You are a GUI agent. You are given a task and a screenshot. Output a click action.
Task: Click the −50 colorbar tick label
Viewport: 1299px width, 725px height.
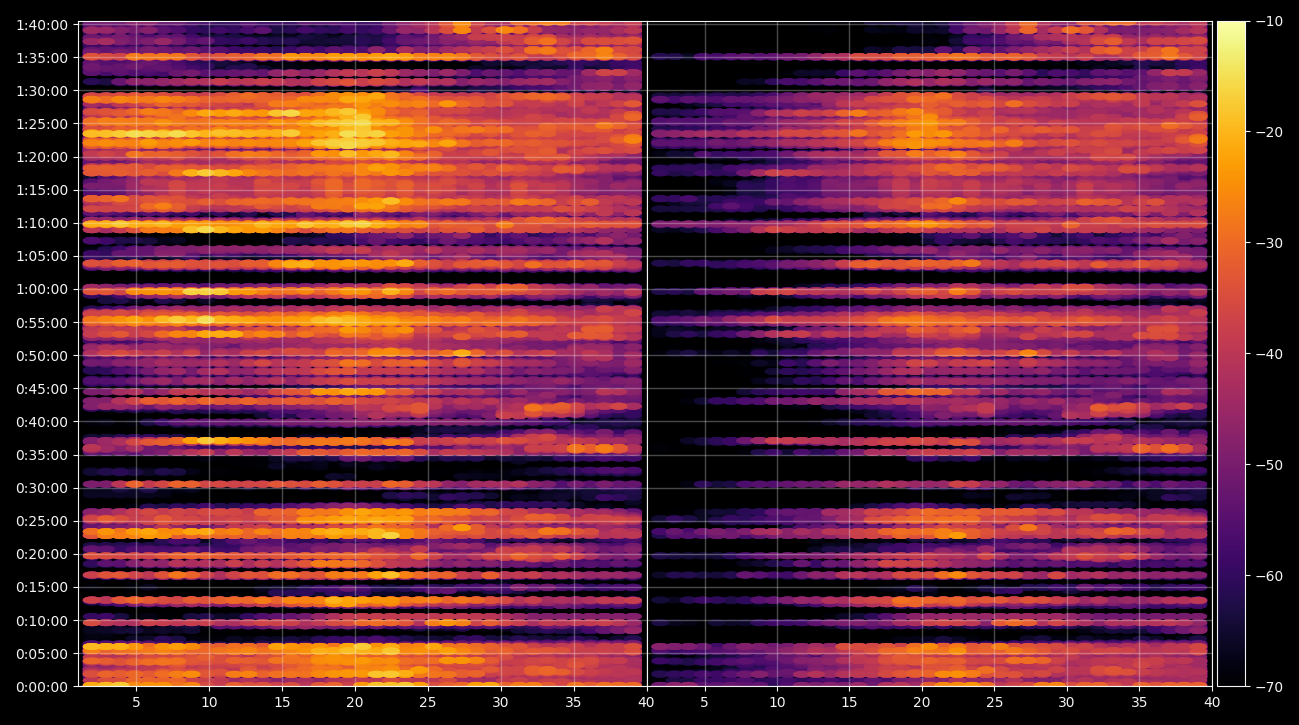[x=1269, y=465]
